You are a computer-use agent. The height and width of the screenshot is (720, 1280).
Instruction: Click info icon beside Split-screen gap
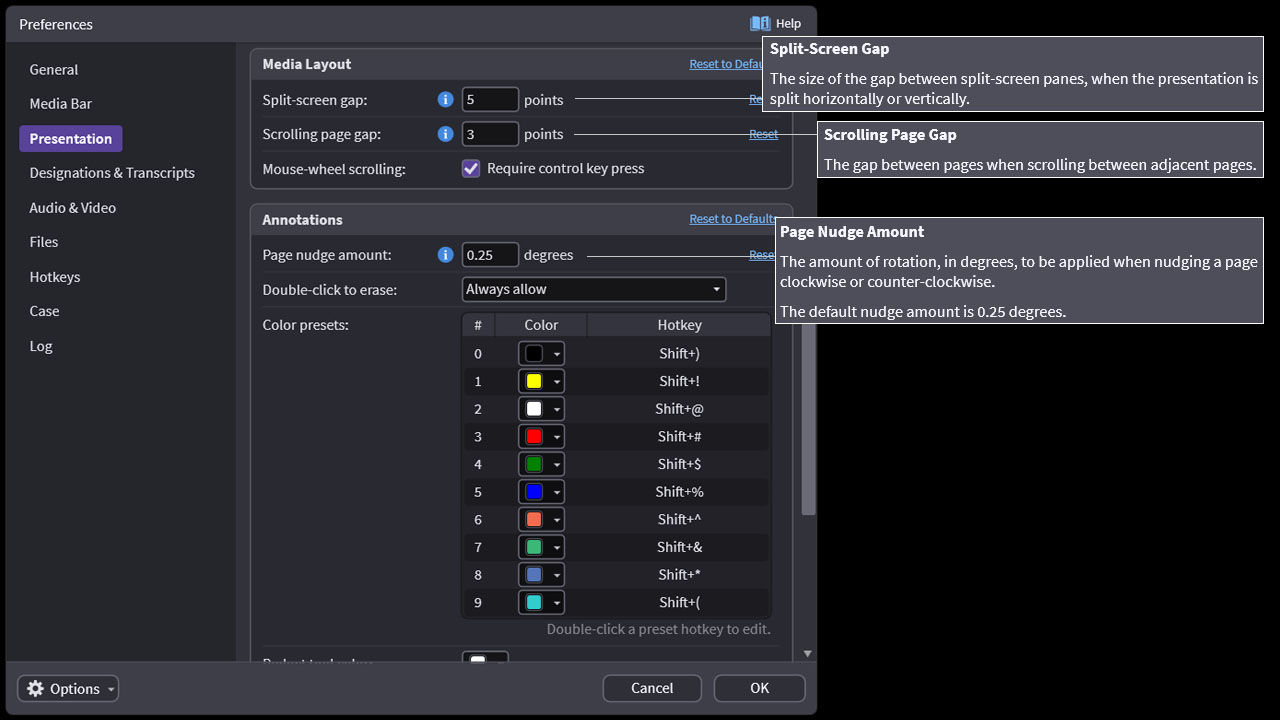click(x=446, y=99)
